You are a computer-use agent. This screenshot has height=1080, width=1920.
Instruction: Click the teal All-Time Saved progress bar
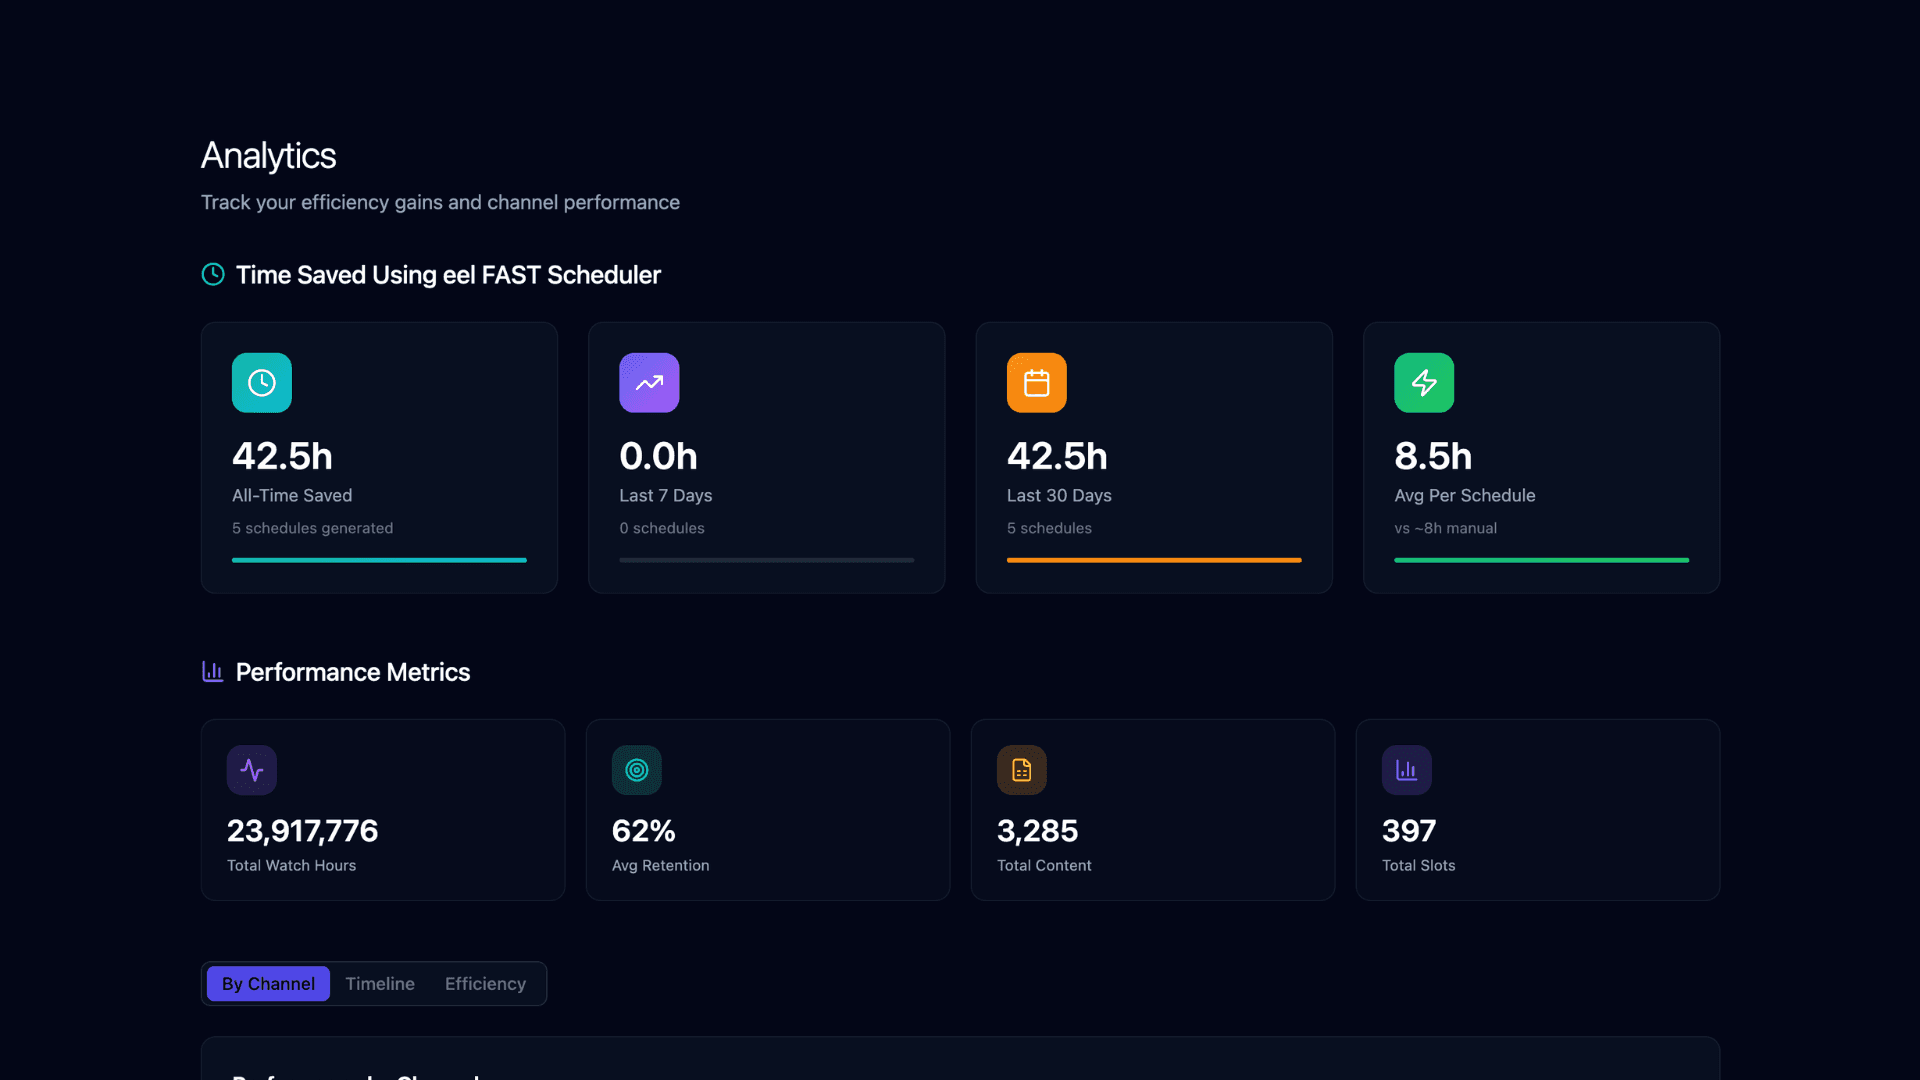click(x=379, y=560)
